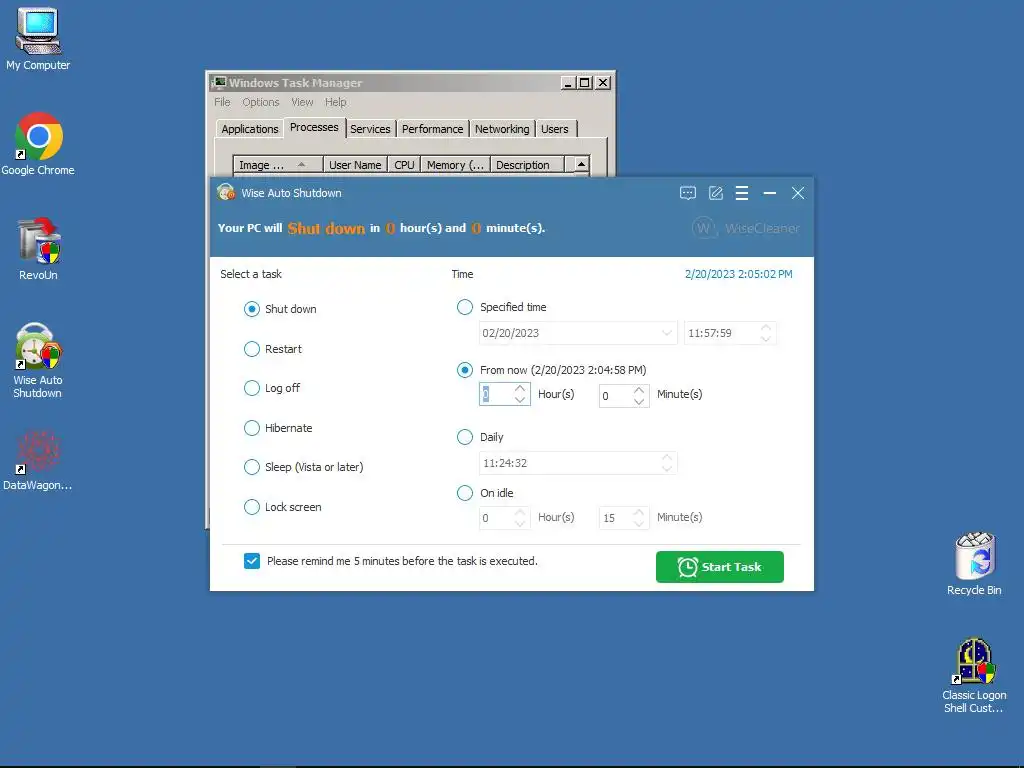Sort by User Name column in Task Manager
Viewport: 1024px width, 768px height.
(355, 165)
